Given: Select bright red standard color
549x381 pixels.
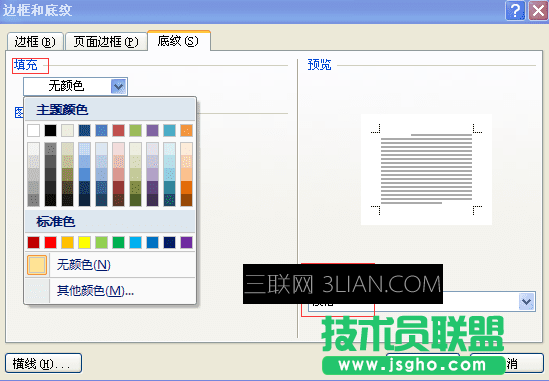Looking at the screenshot, I should click(x=50, y=242).
